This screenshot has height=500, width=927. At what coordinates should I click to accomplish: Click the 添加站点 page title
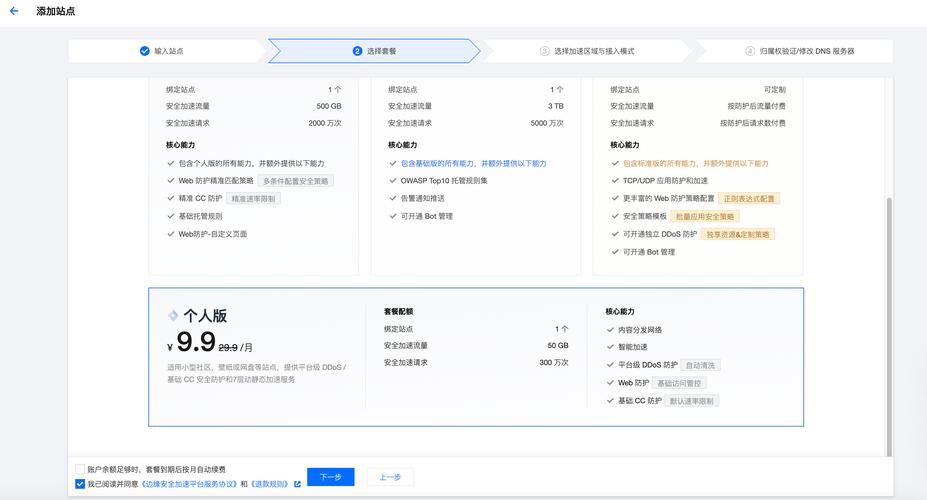pos(56,11)
